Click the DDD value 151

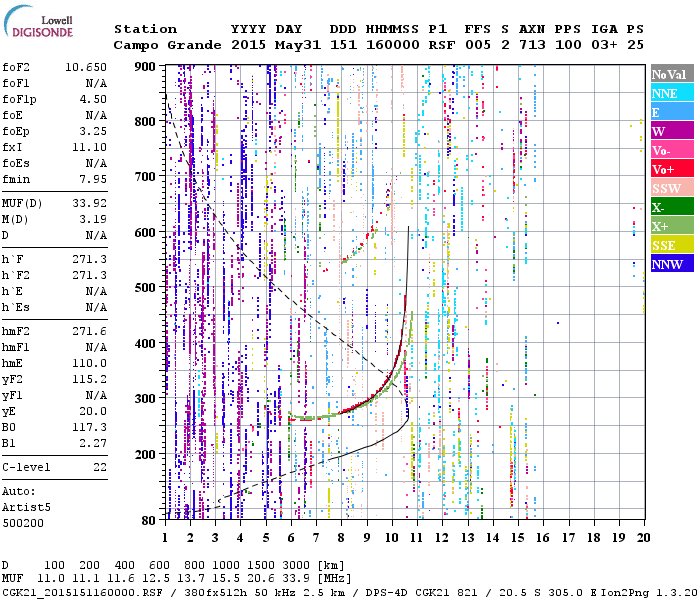343,45
